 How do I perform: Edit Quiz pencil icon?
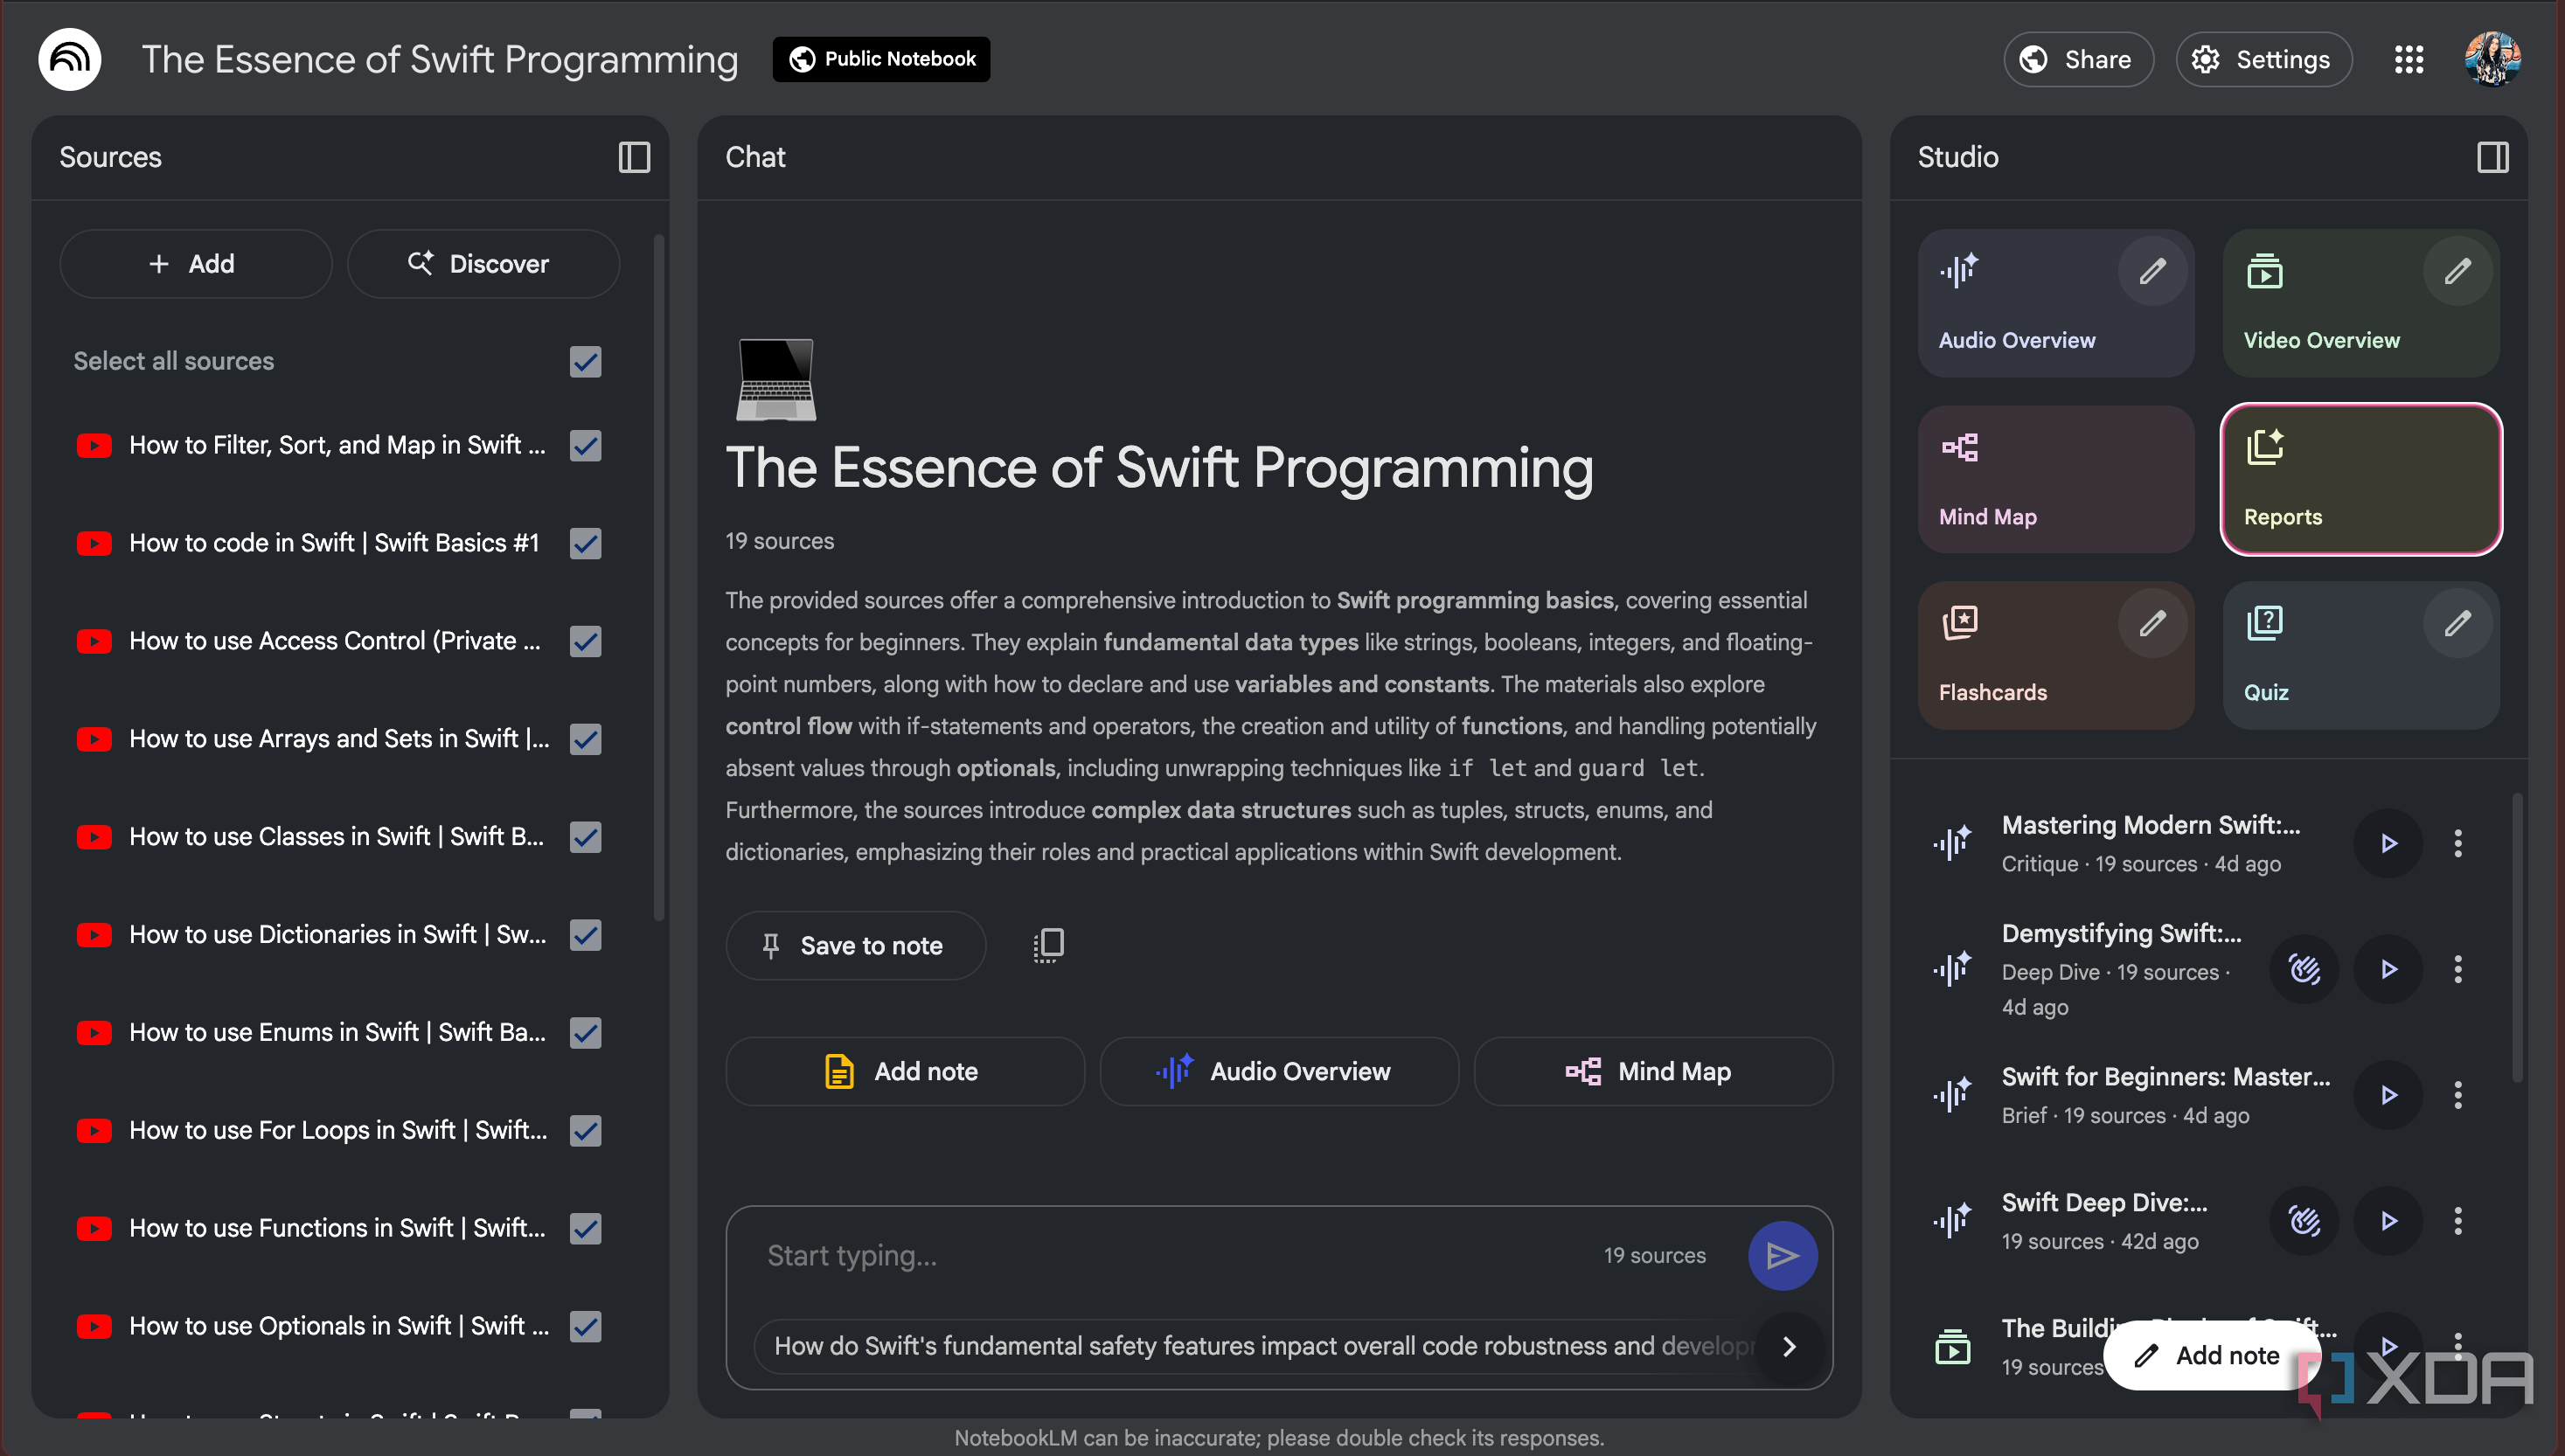pos(2457,623)
